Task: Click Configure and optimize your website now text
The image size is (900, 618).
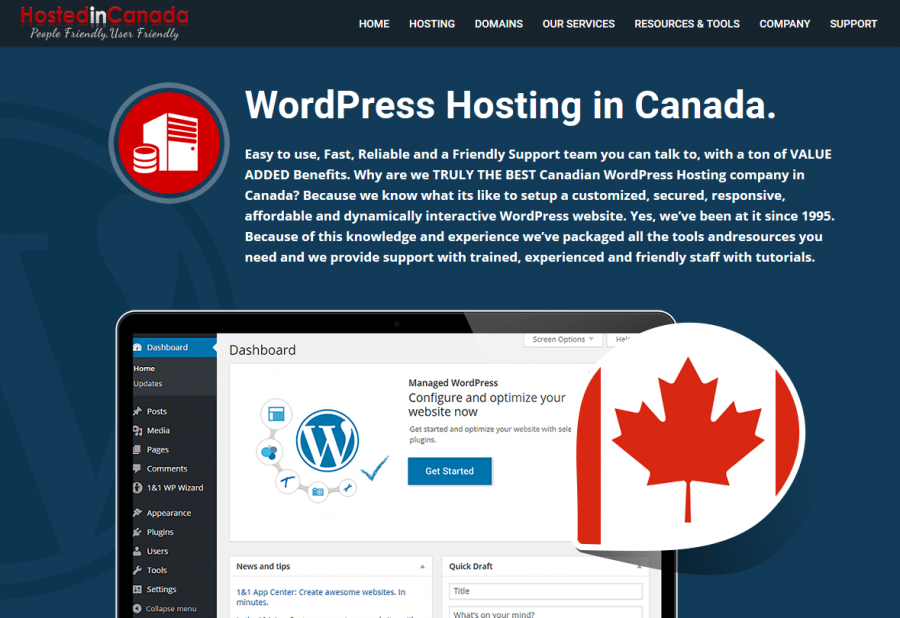Action: 487,405
